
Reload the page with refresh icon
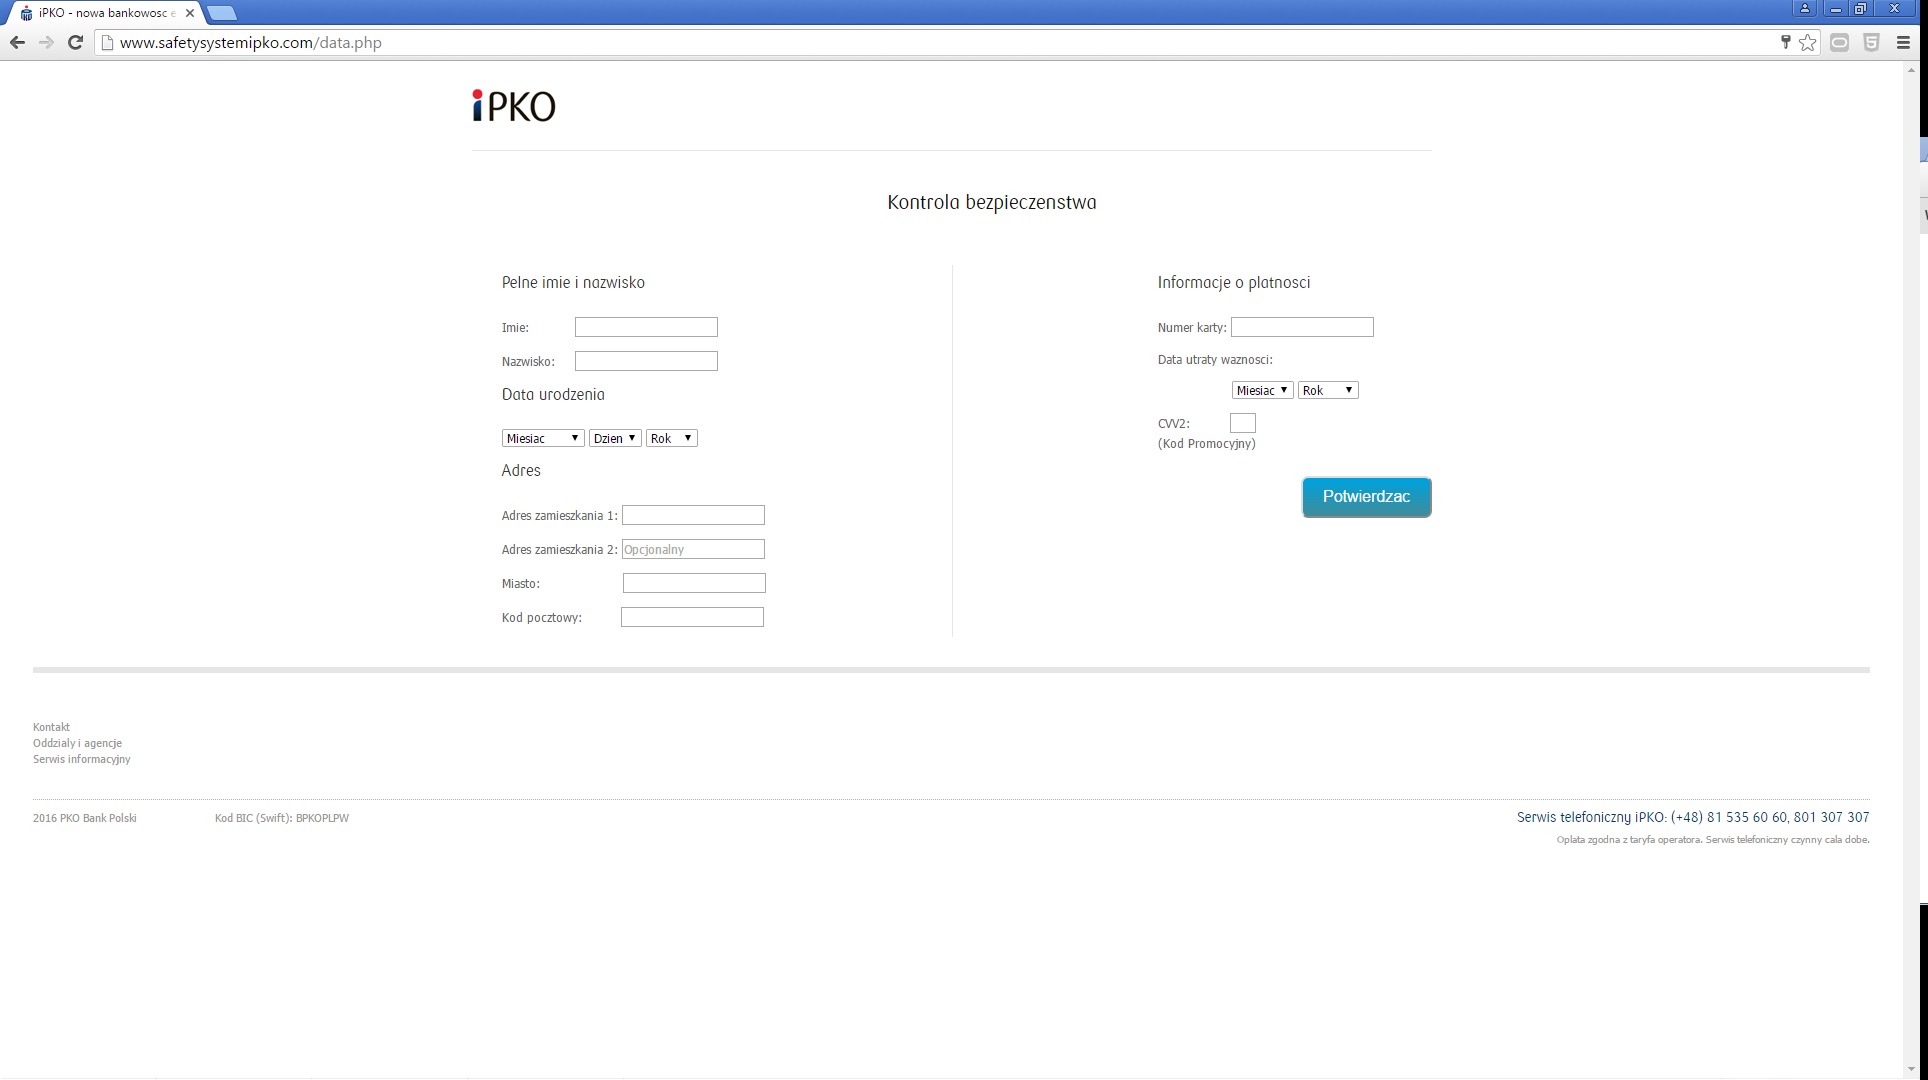[75, 42]
